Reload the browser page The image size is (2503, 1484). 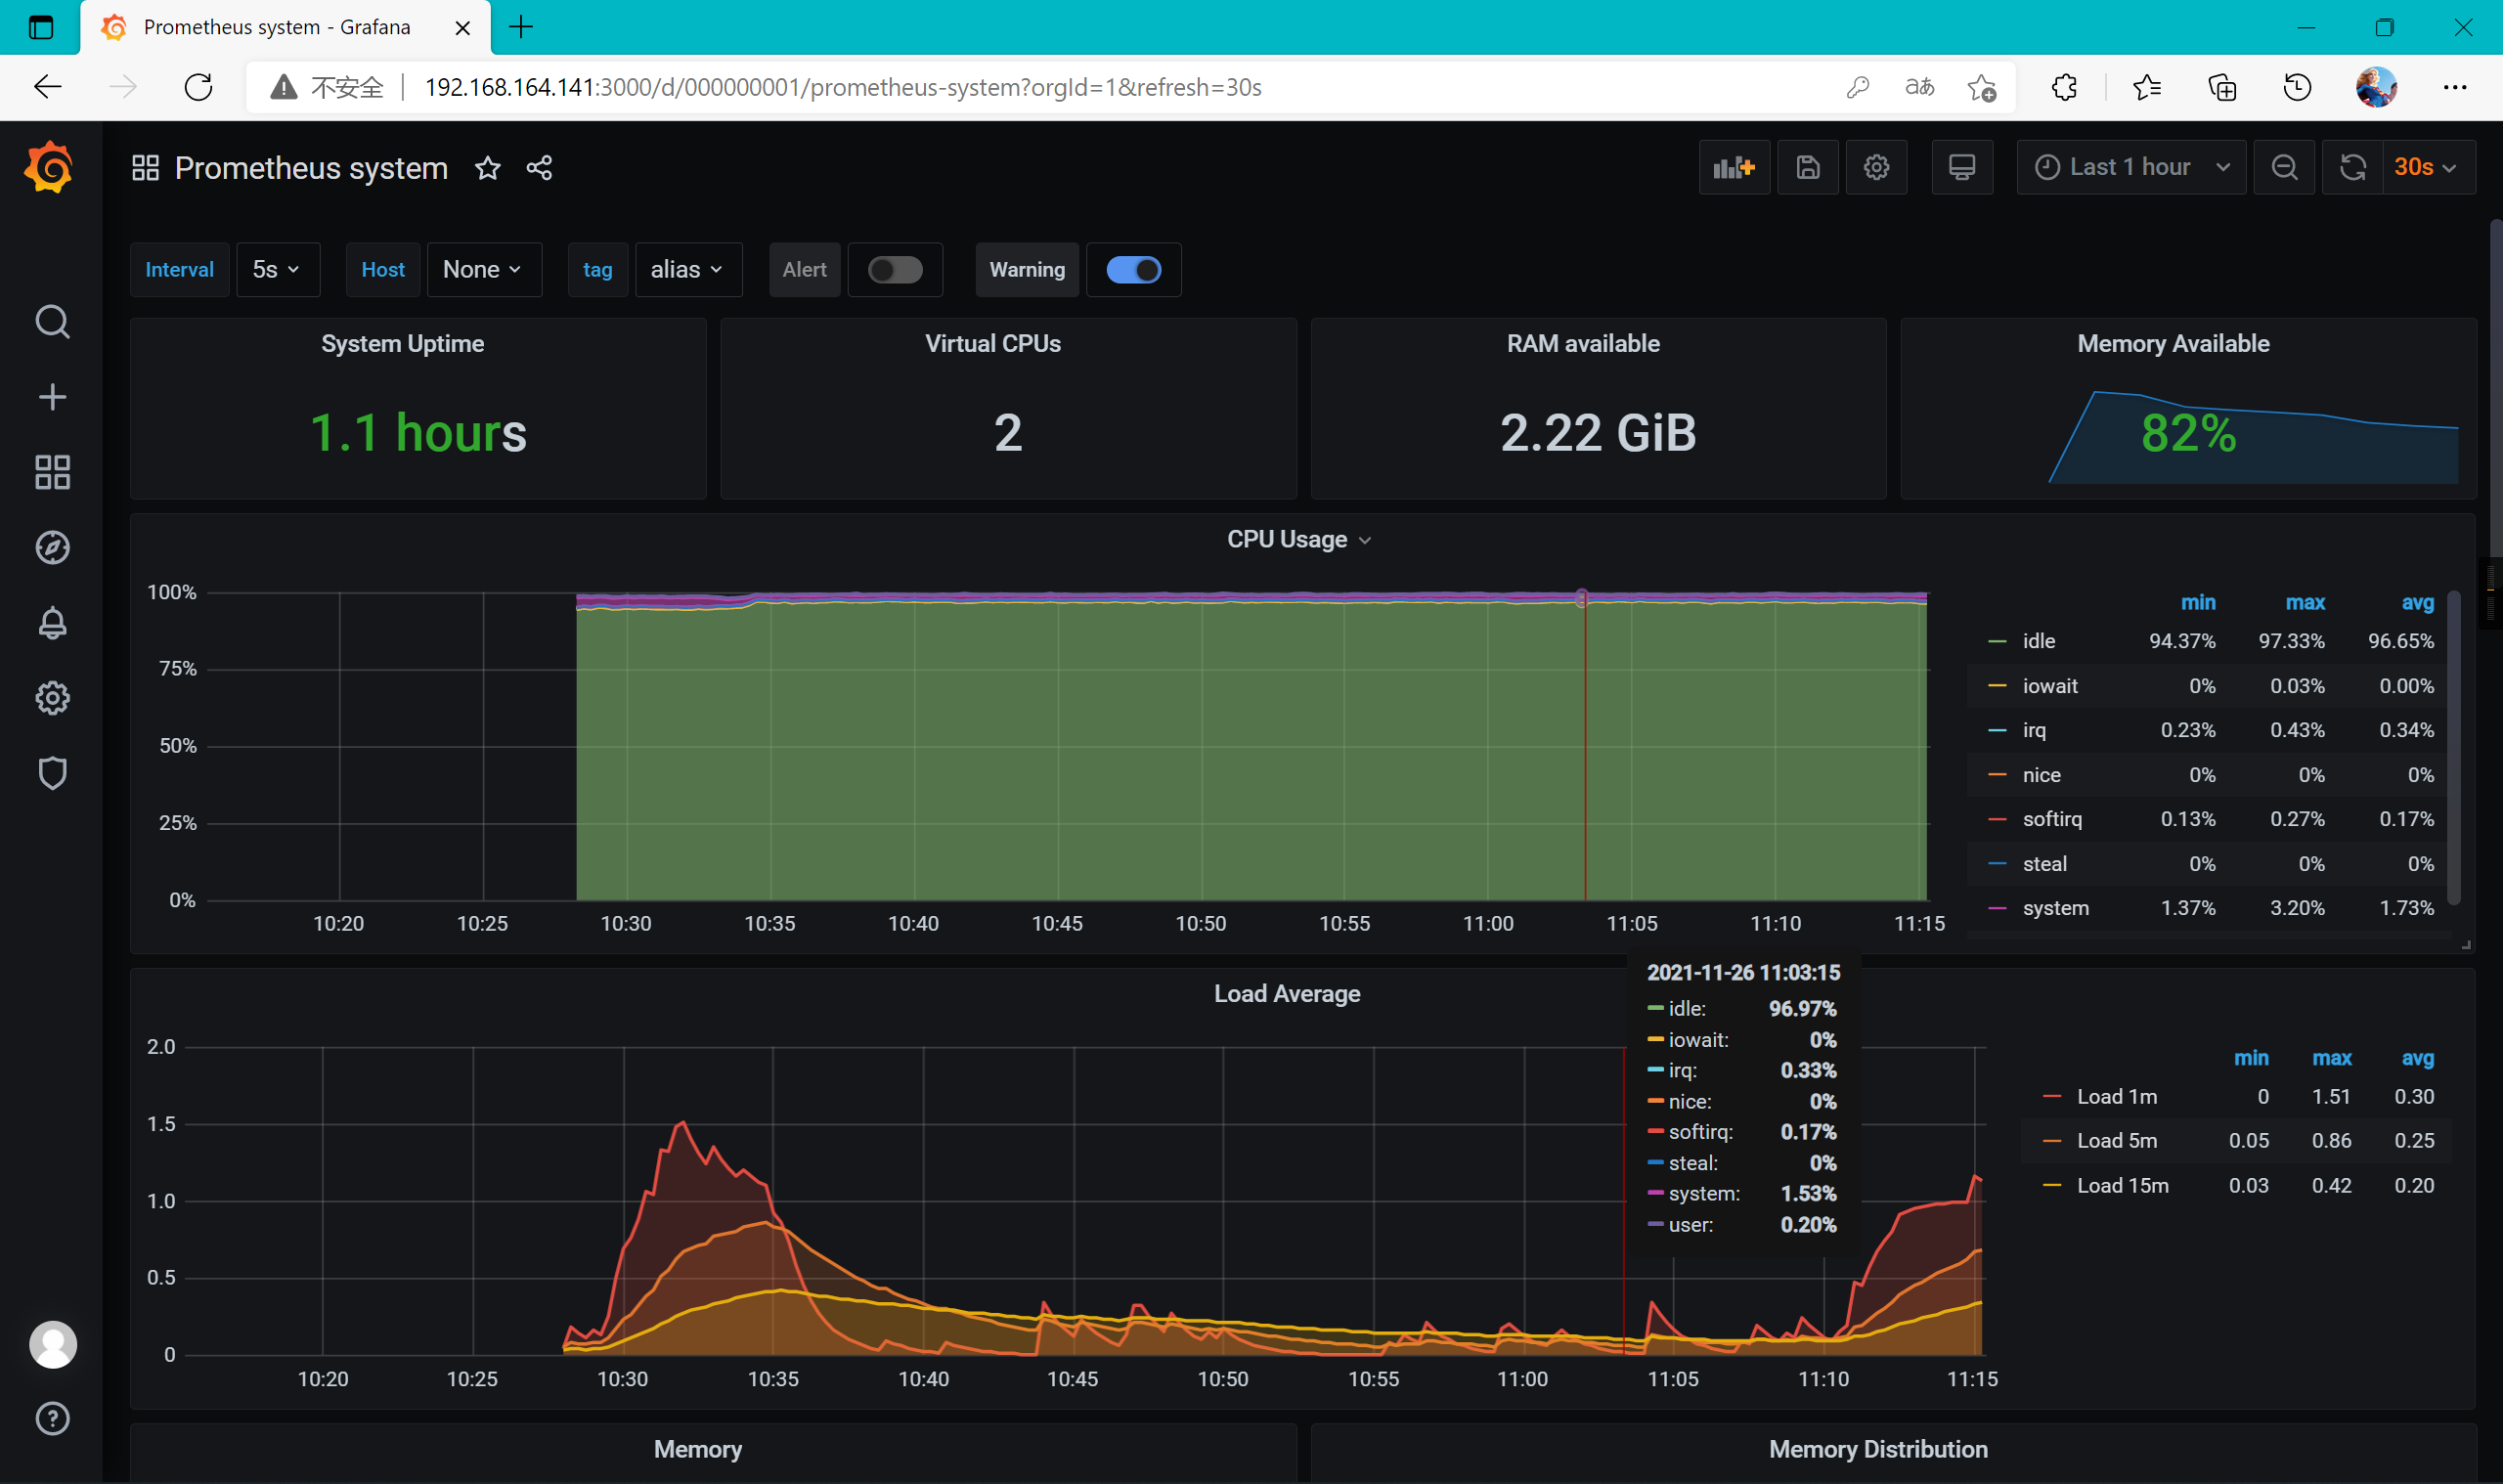point(198,87)
